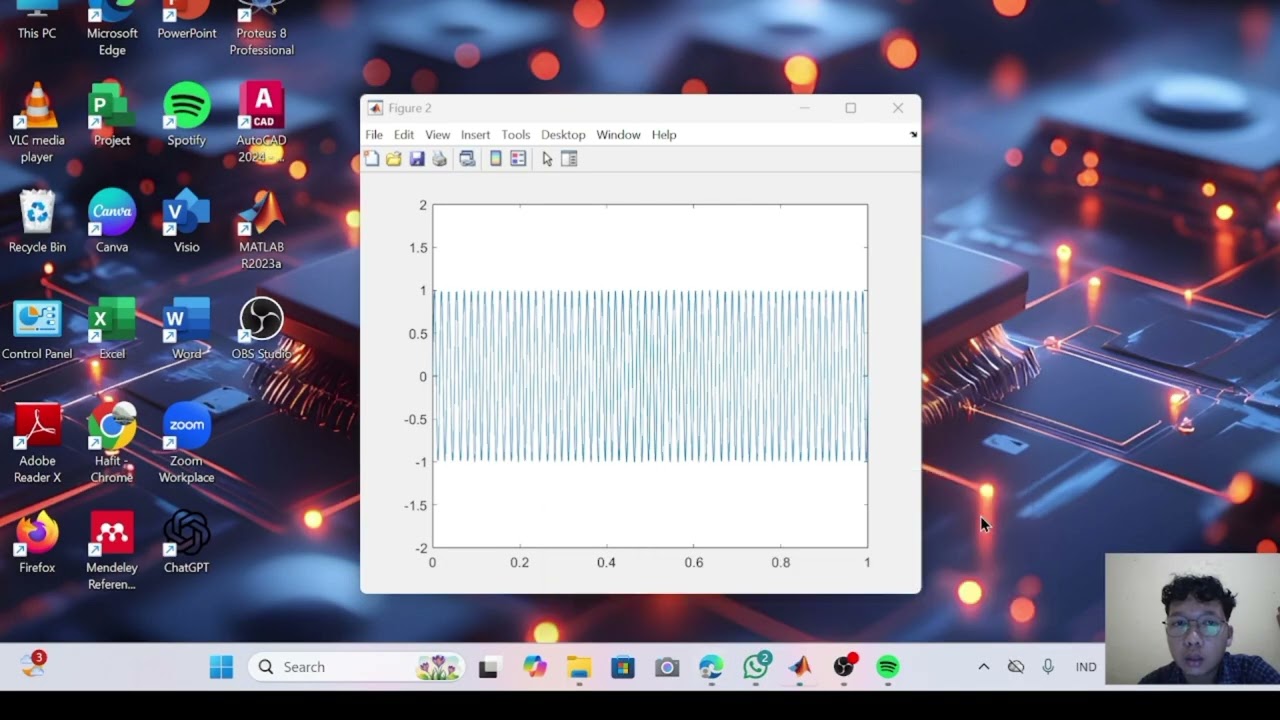Switch to MATLAB in the taskbar
Screen dimensions: 1280x720
click(800, 667)
